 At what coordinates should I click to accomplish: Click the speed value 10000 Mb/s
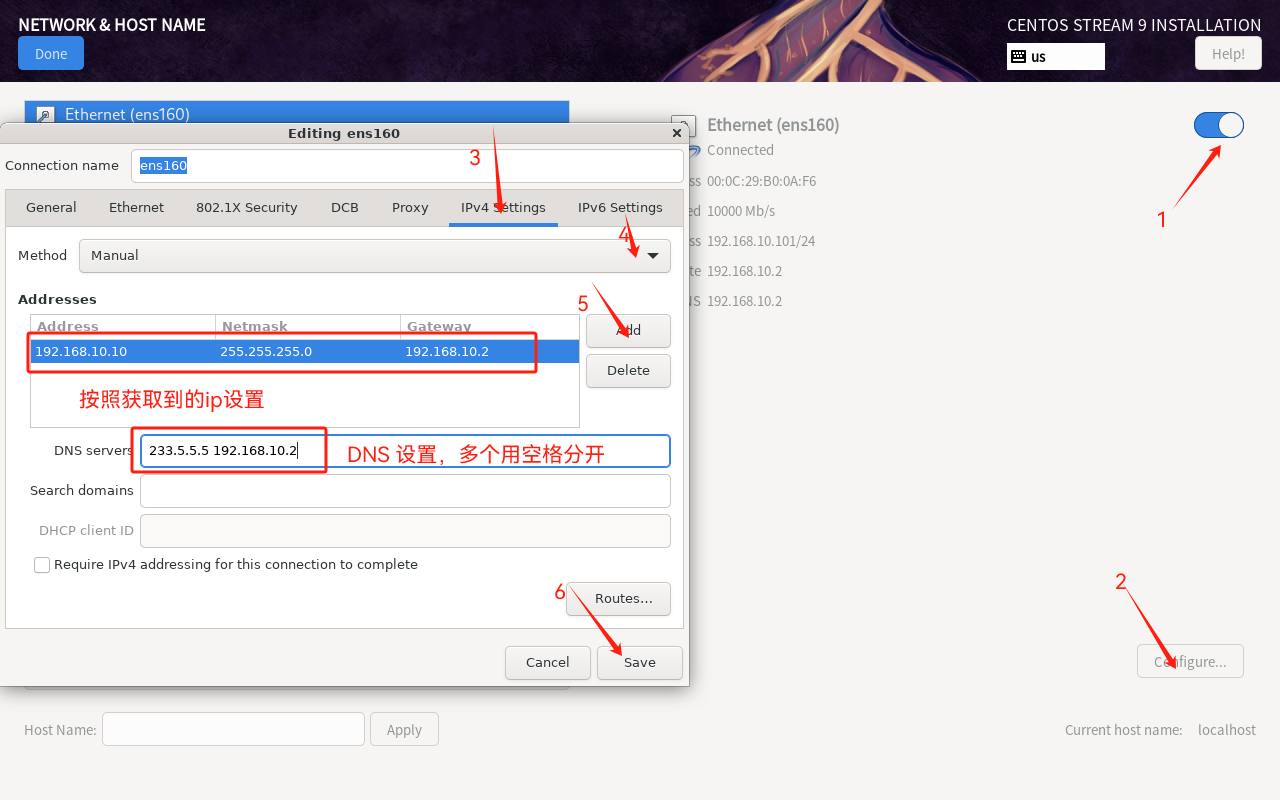click(741, 211)
